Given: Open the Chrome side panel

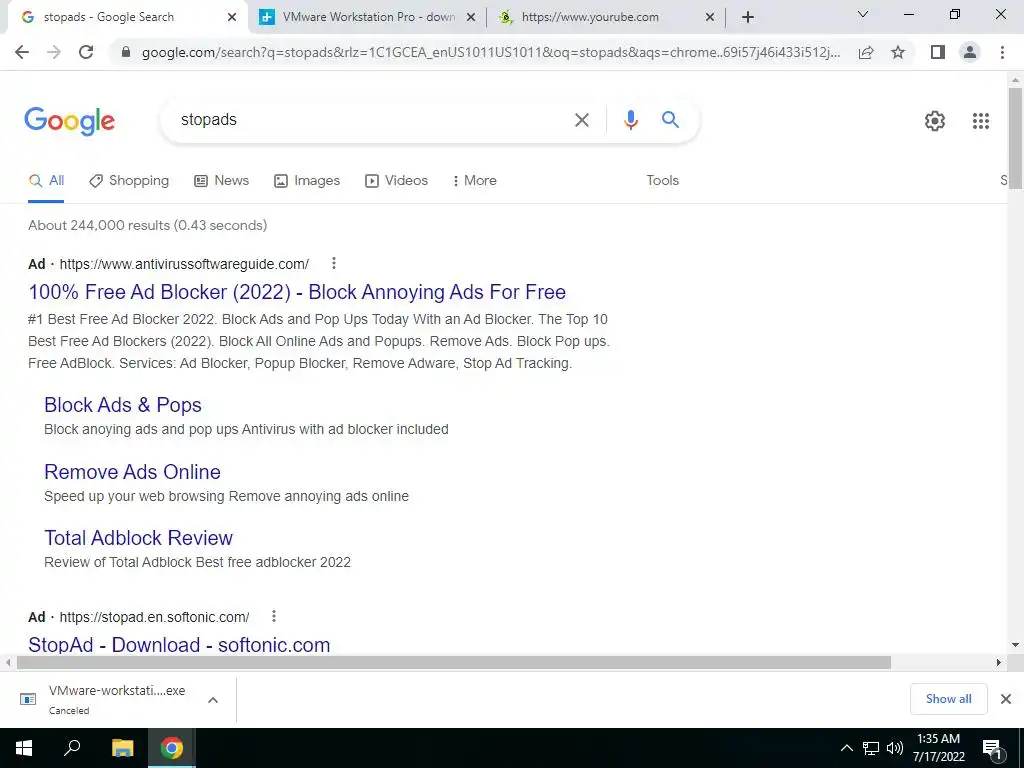Looking at the screenshot, I should 938,52.
